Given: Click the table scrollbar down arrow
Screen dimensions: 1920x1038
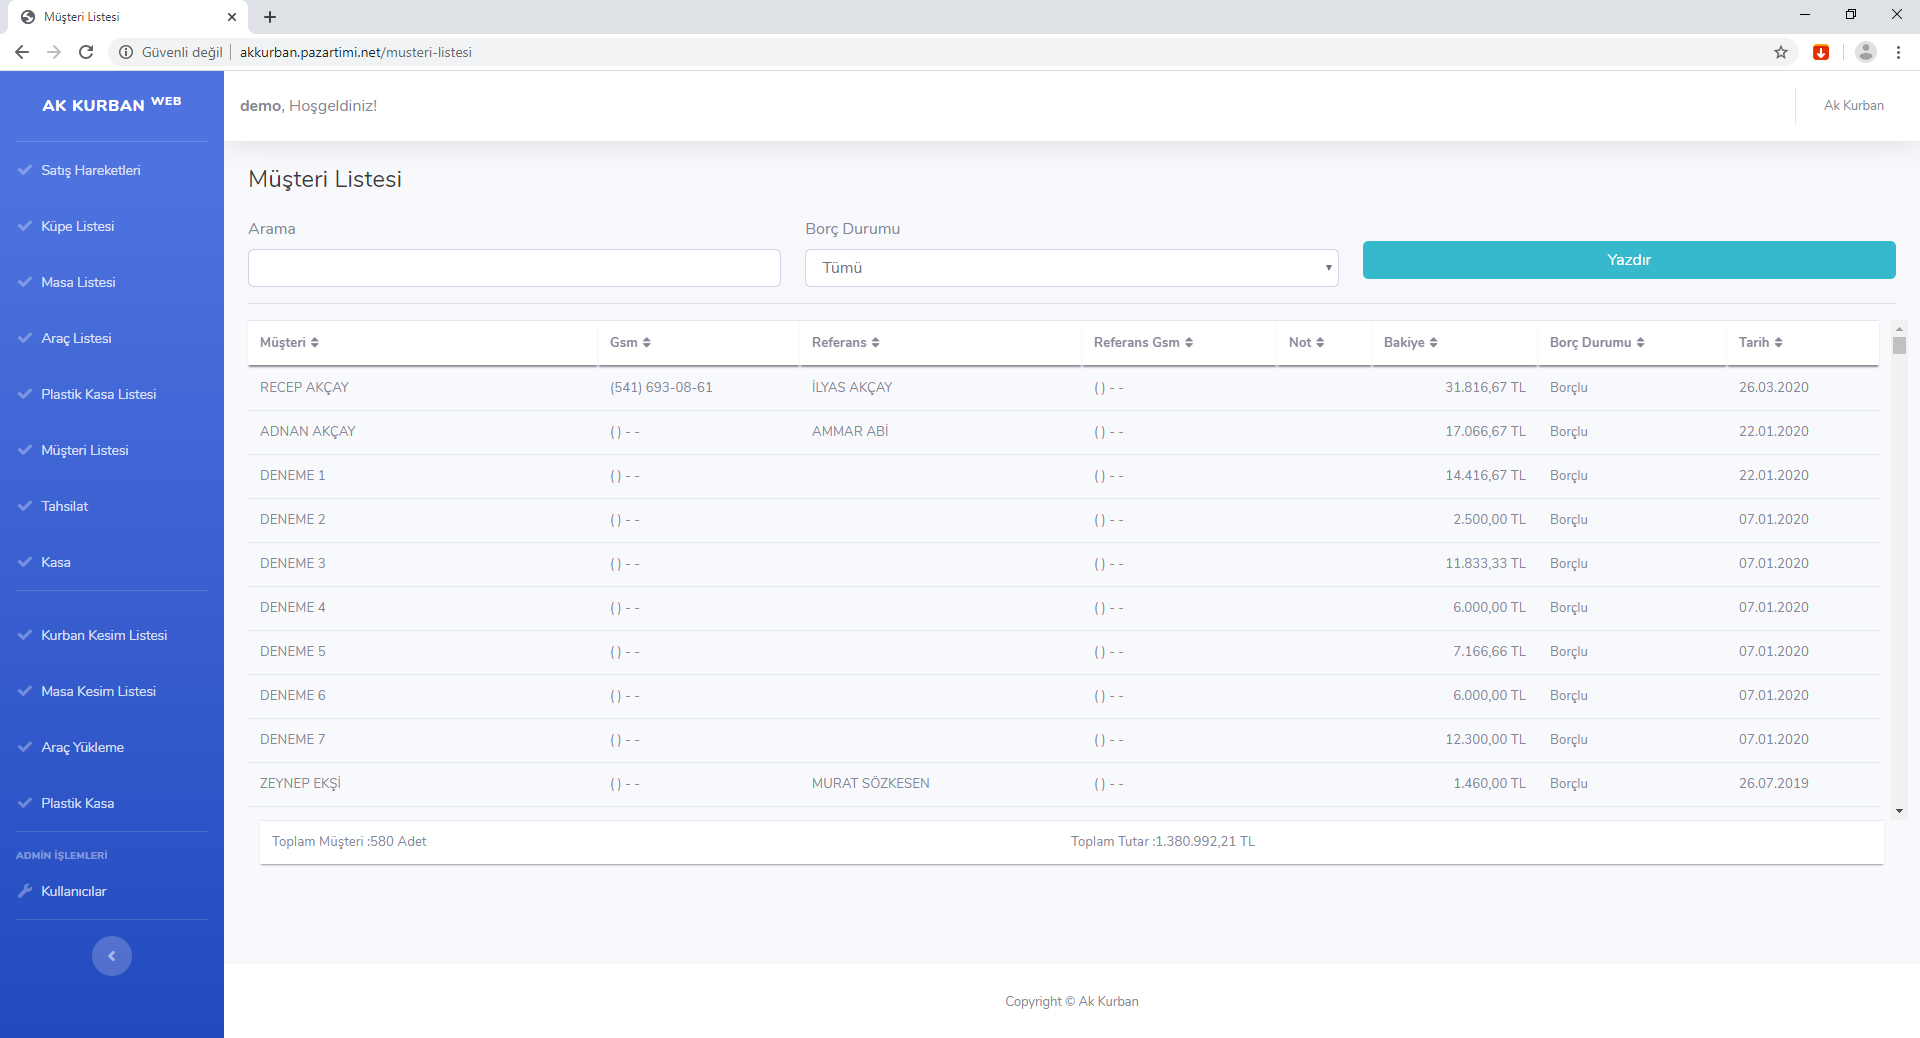Looking at the screenshot, I should coord(1899,811).
